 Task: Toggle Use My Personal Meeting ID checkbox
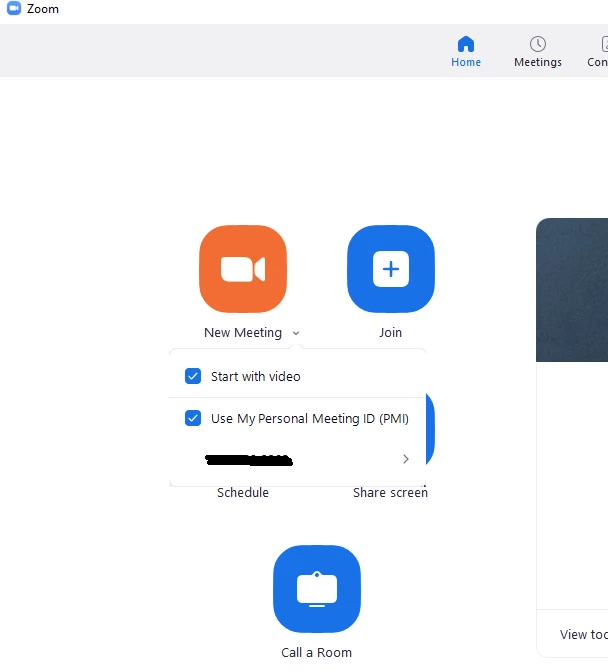click(x=193, y=418)
